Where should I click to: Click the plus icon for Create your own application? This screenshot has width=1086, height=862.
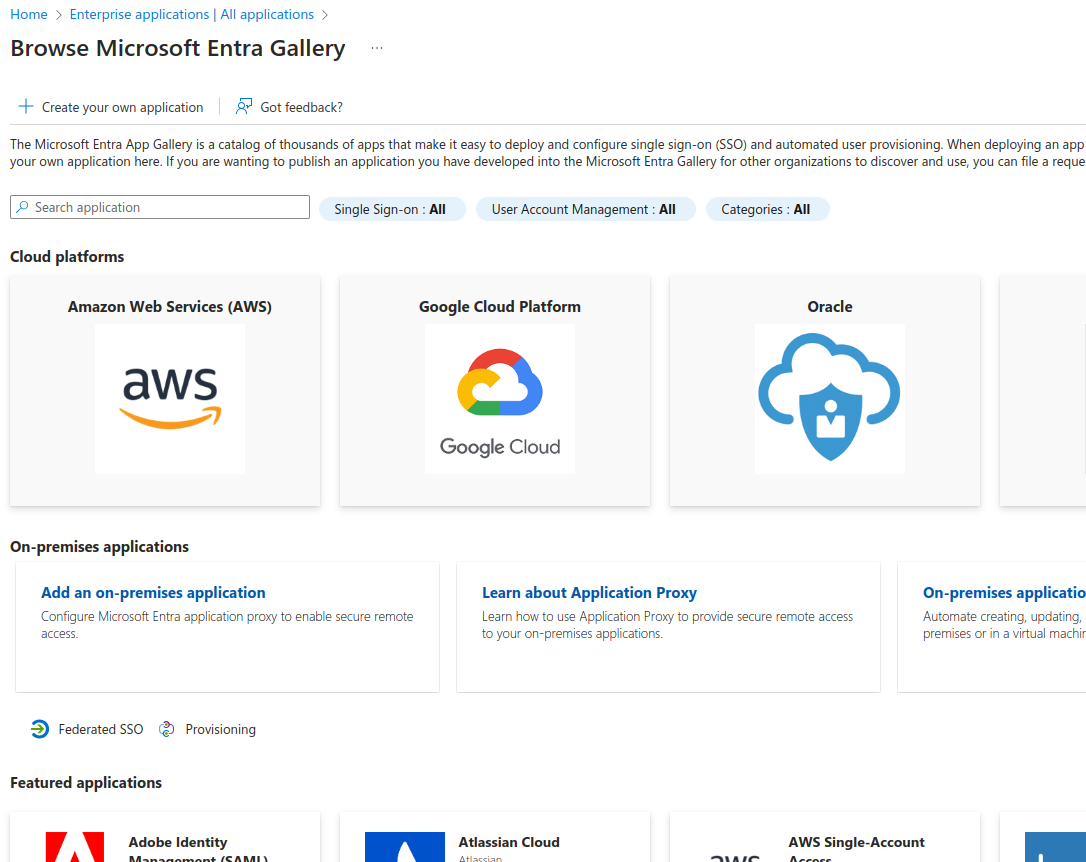pyautogui.click(x=26, y=107)
